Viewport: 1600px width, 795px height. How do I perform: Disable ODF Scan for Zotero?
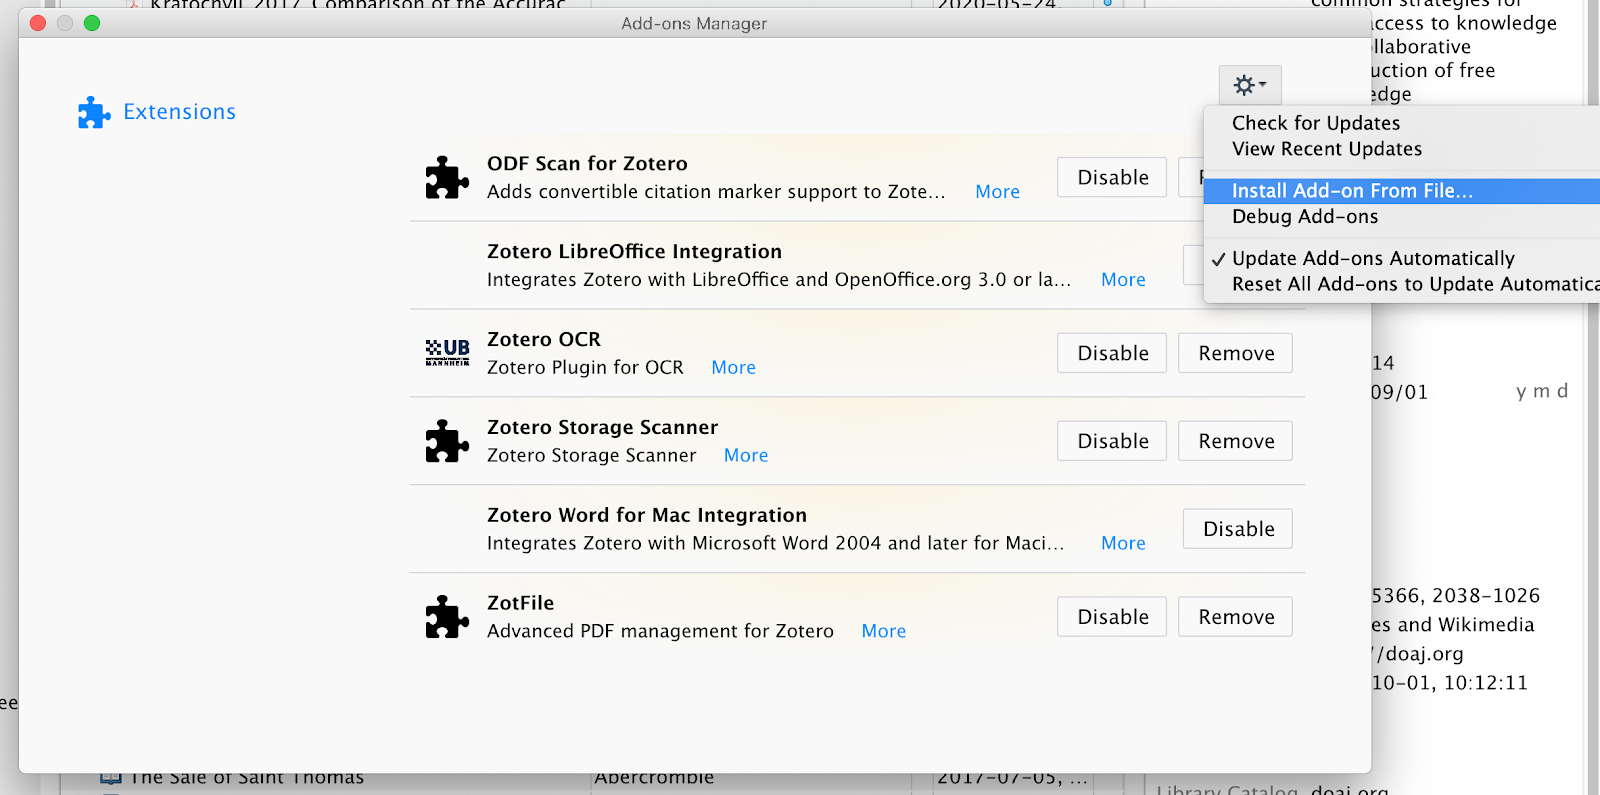tap(1112, 177)
